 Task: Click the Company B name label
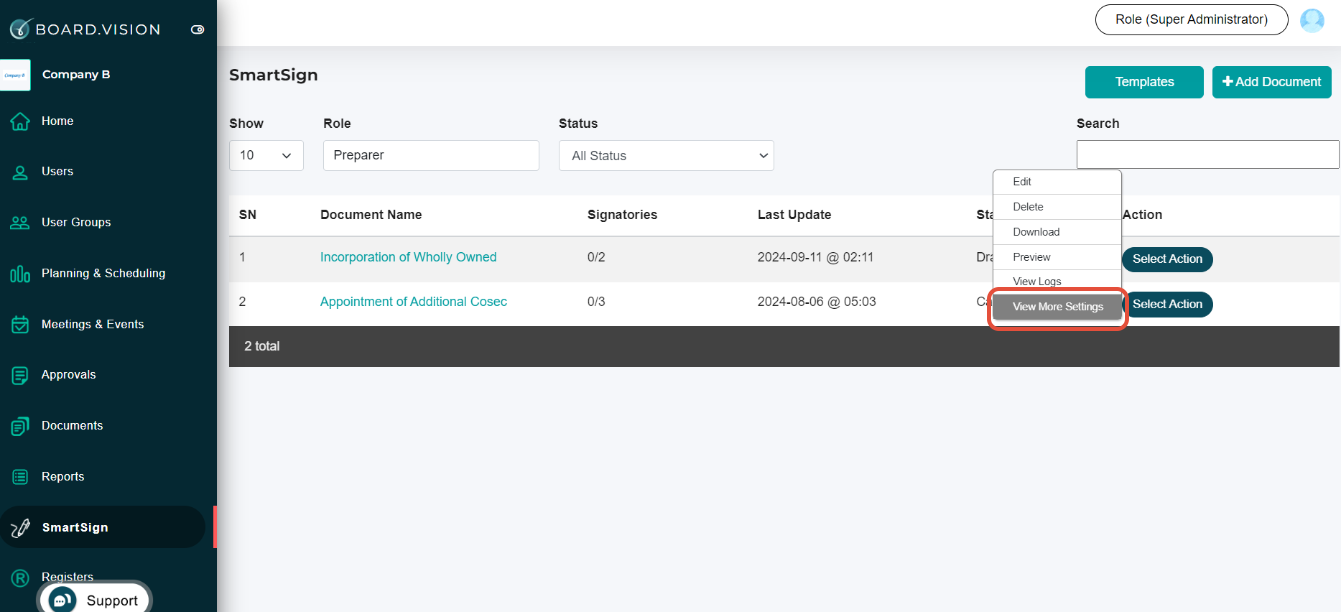pos(76,74)
